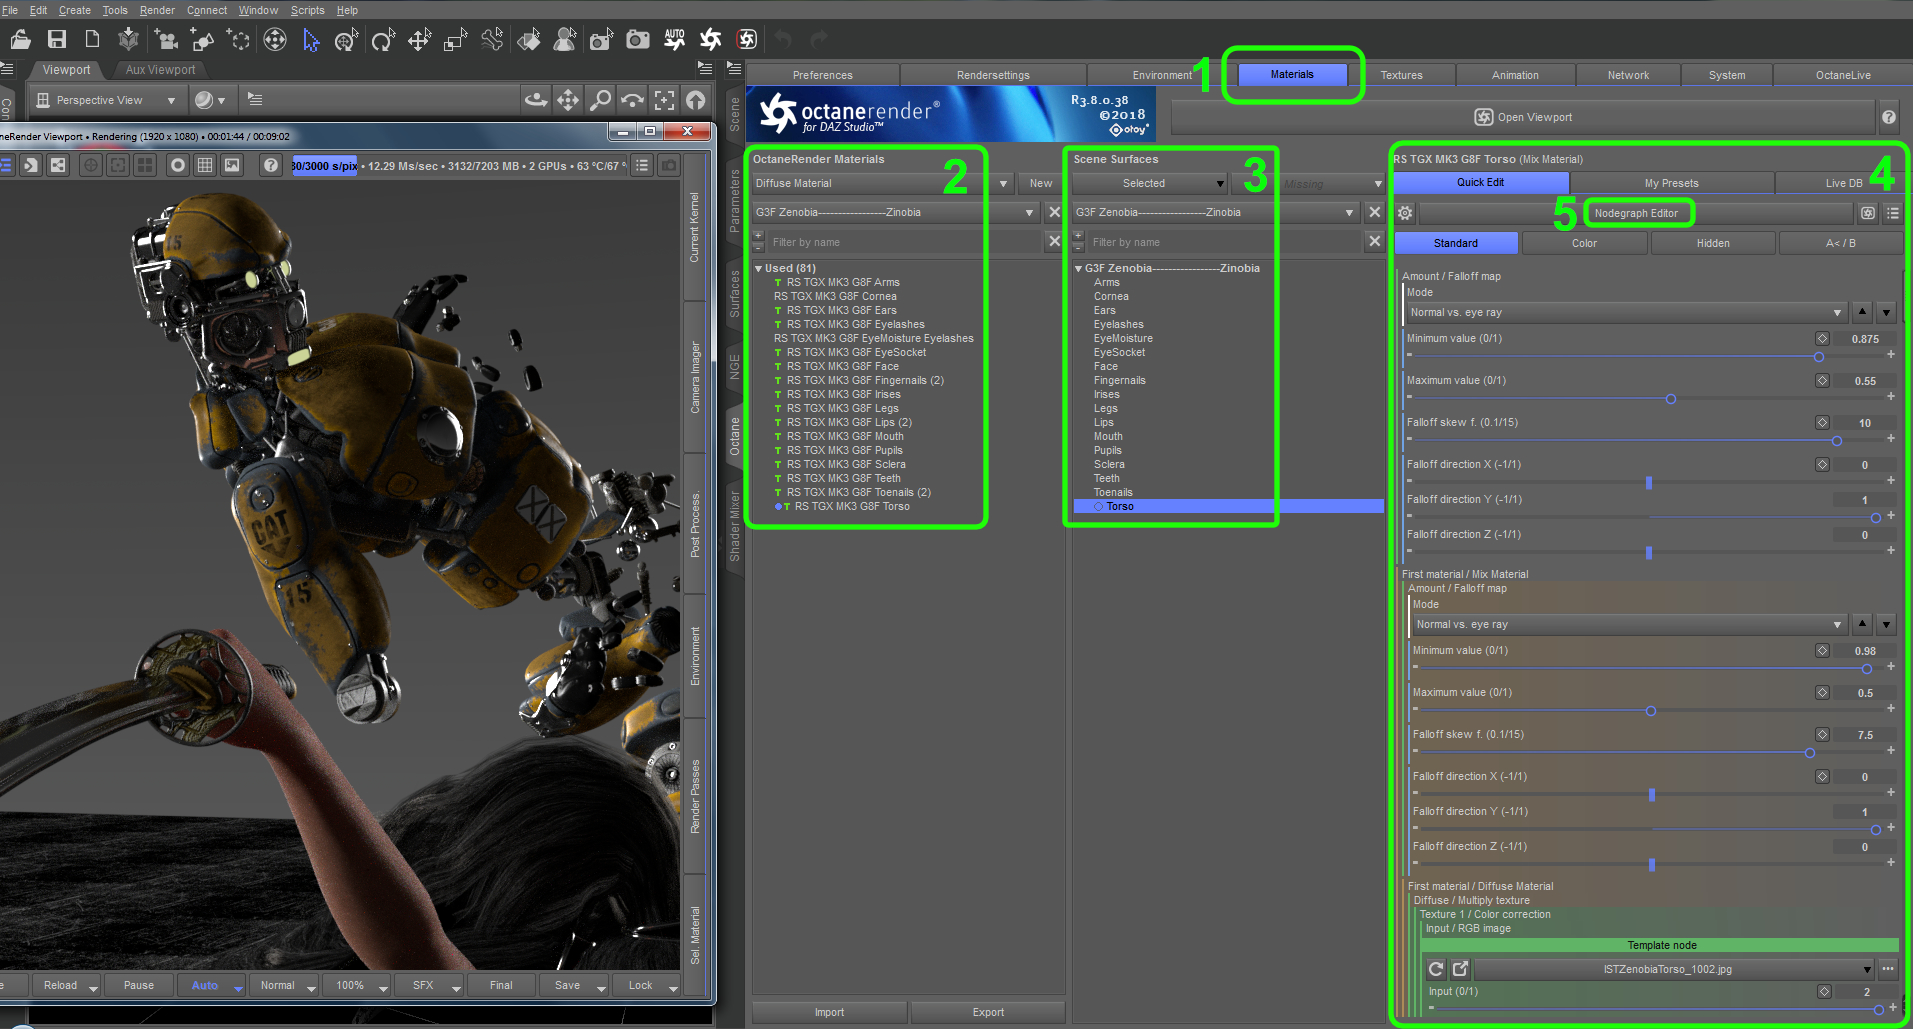
Task: Collapse the Used (81) materials tree
Action: point(759,269)
